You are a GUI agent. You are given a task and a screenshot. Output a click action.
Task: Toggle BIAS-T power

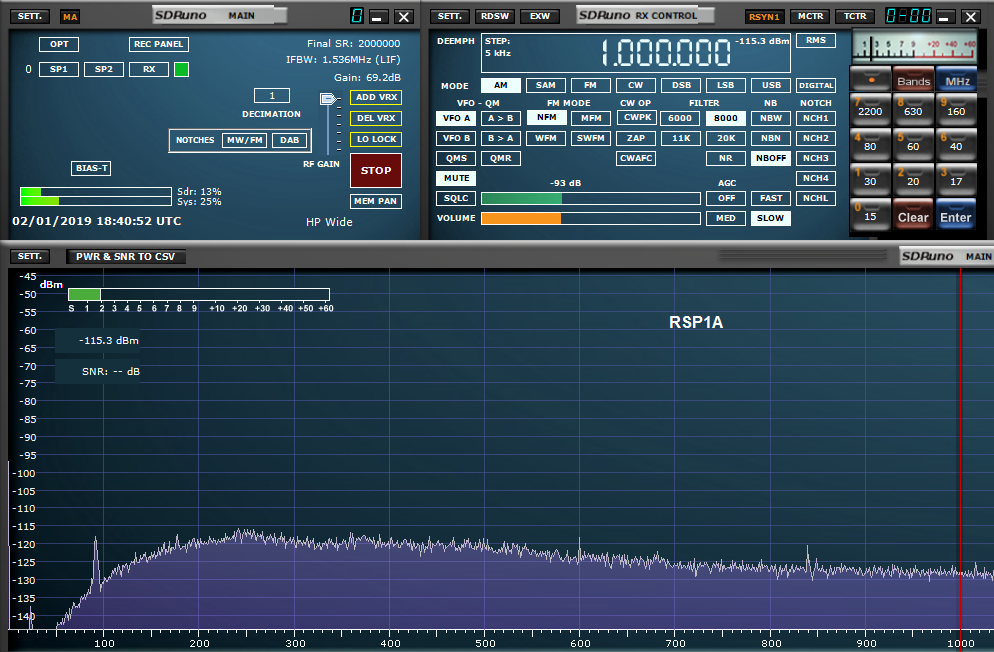[91, 168]
